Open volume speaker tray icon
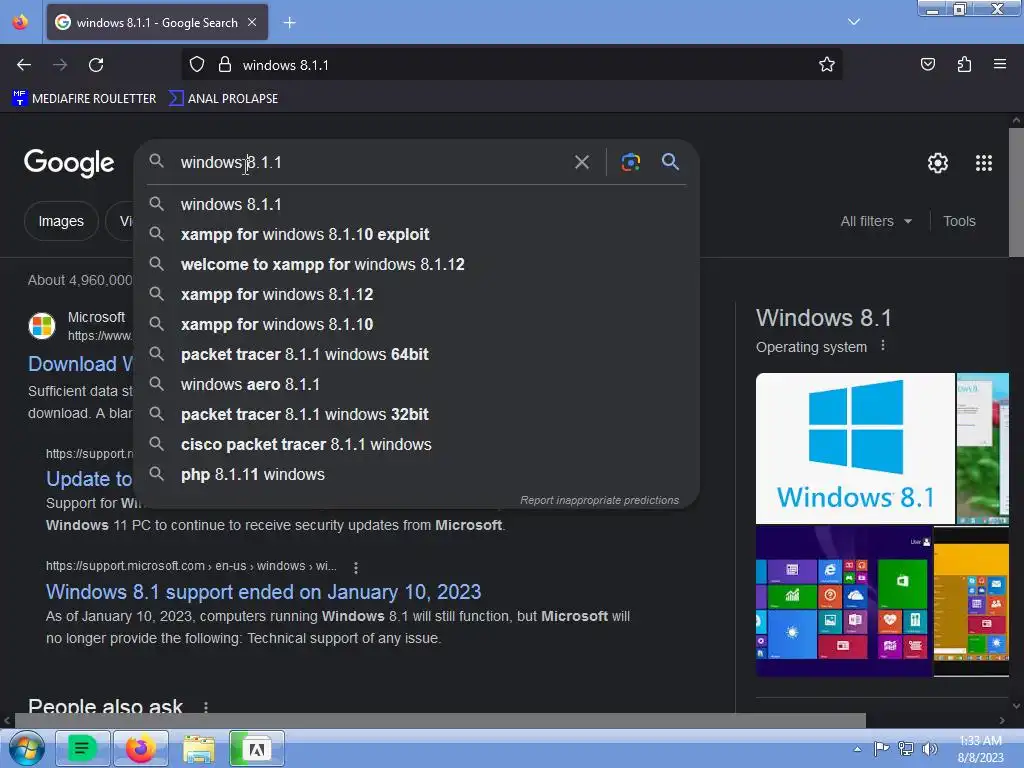The width and height of the screenshot is (1024, 768). (929, 748)
